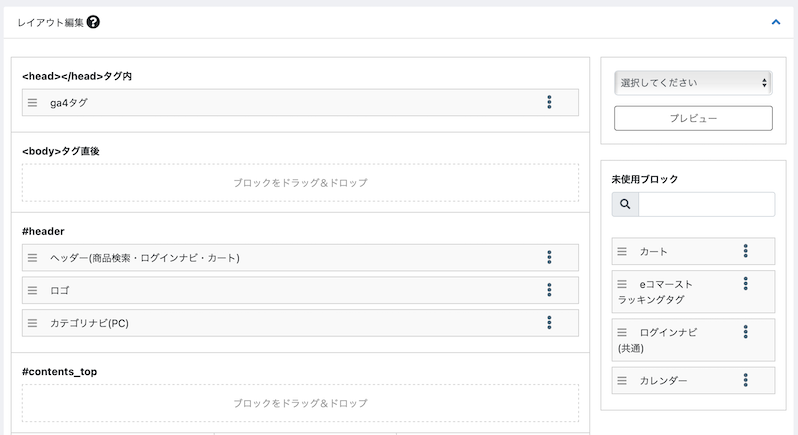Open eコマーストラッキングタグ block options
Viewport: 798px width, 435px height.
click(746, 284)
